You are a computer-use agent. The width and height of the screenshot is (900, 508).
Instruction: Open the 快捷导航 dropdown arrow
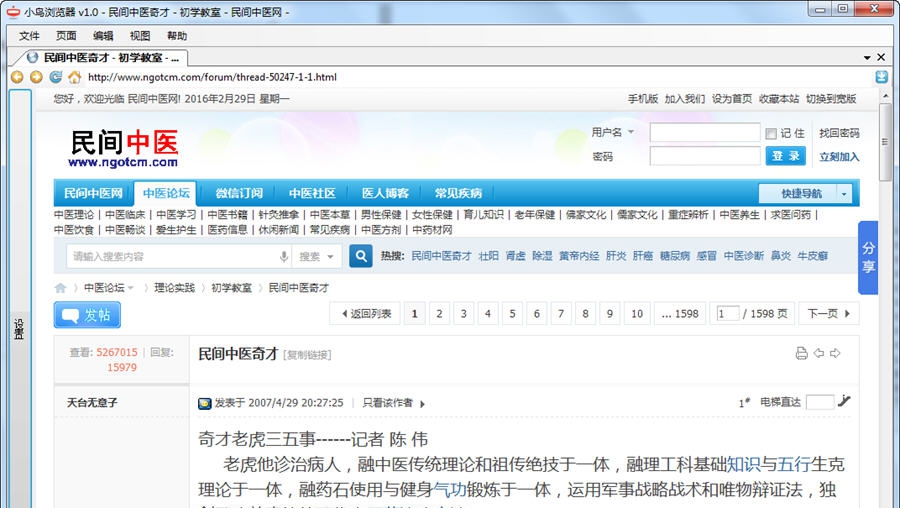click(844, 194)
